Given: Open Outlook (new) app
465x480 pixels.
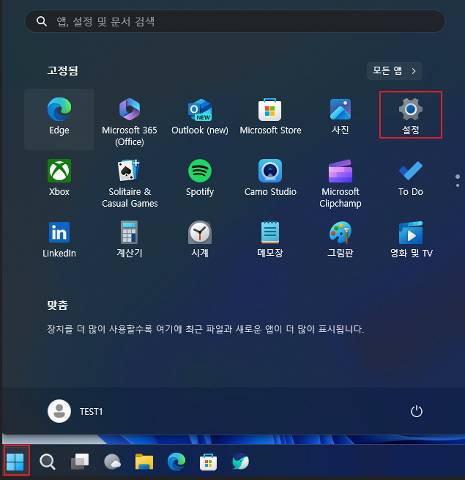Looking at the screenshot, I should [x=200, y=116].
